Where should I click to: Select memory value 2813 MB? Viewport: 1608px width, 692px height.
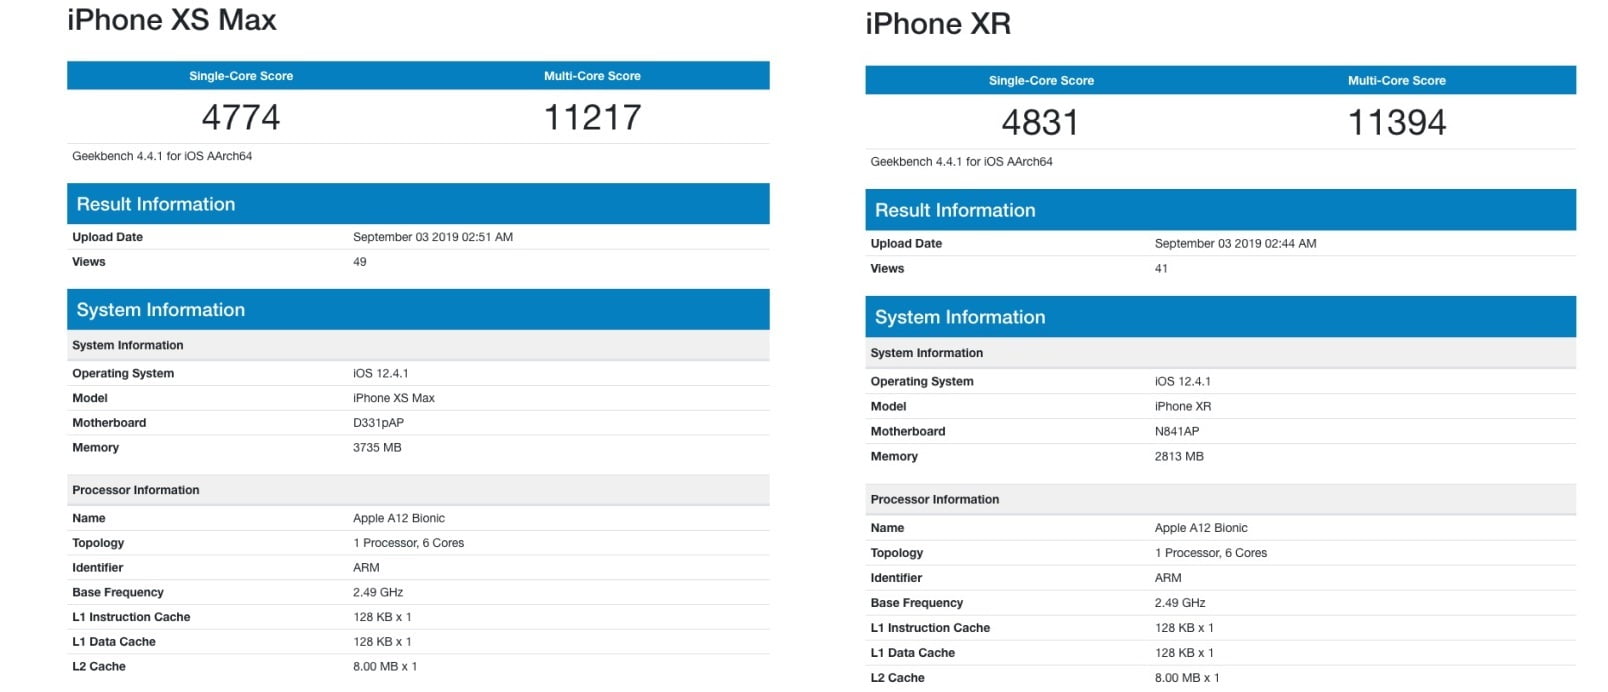[1178, 456]
